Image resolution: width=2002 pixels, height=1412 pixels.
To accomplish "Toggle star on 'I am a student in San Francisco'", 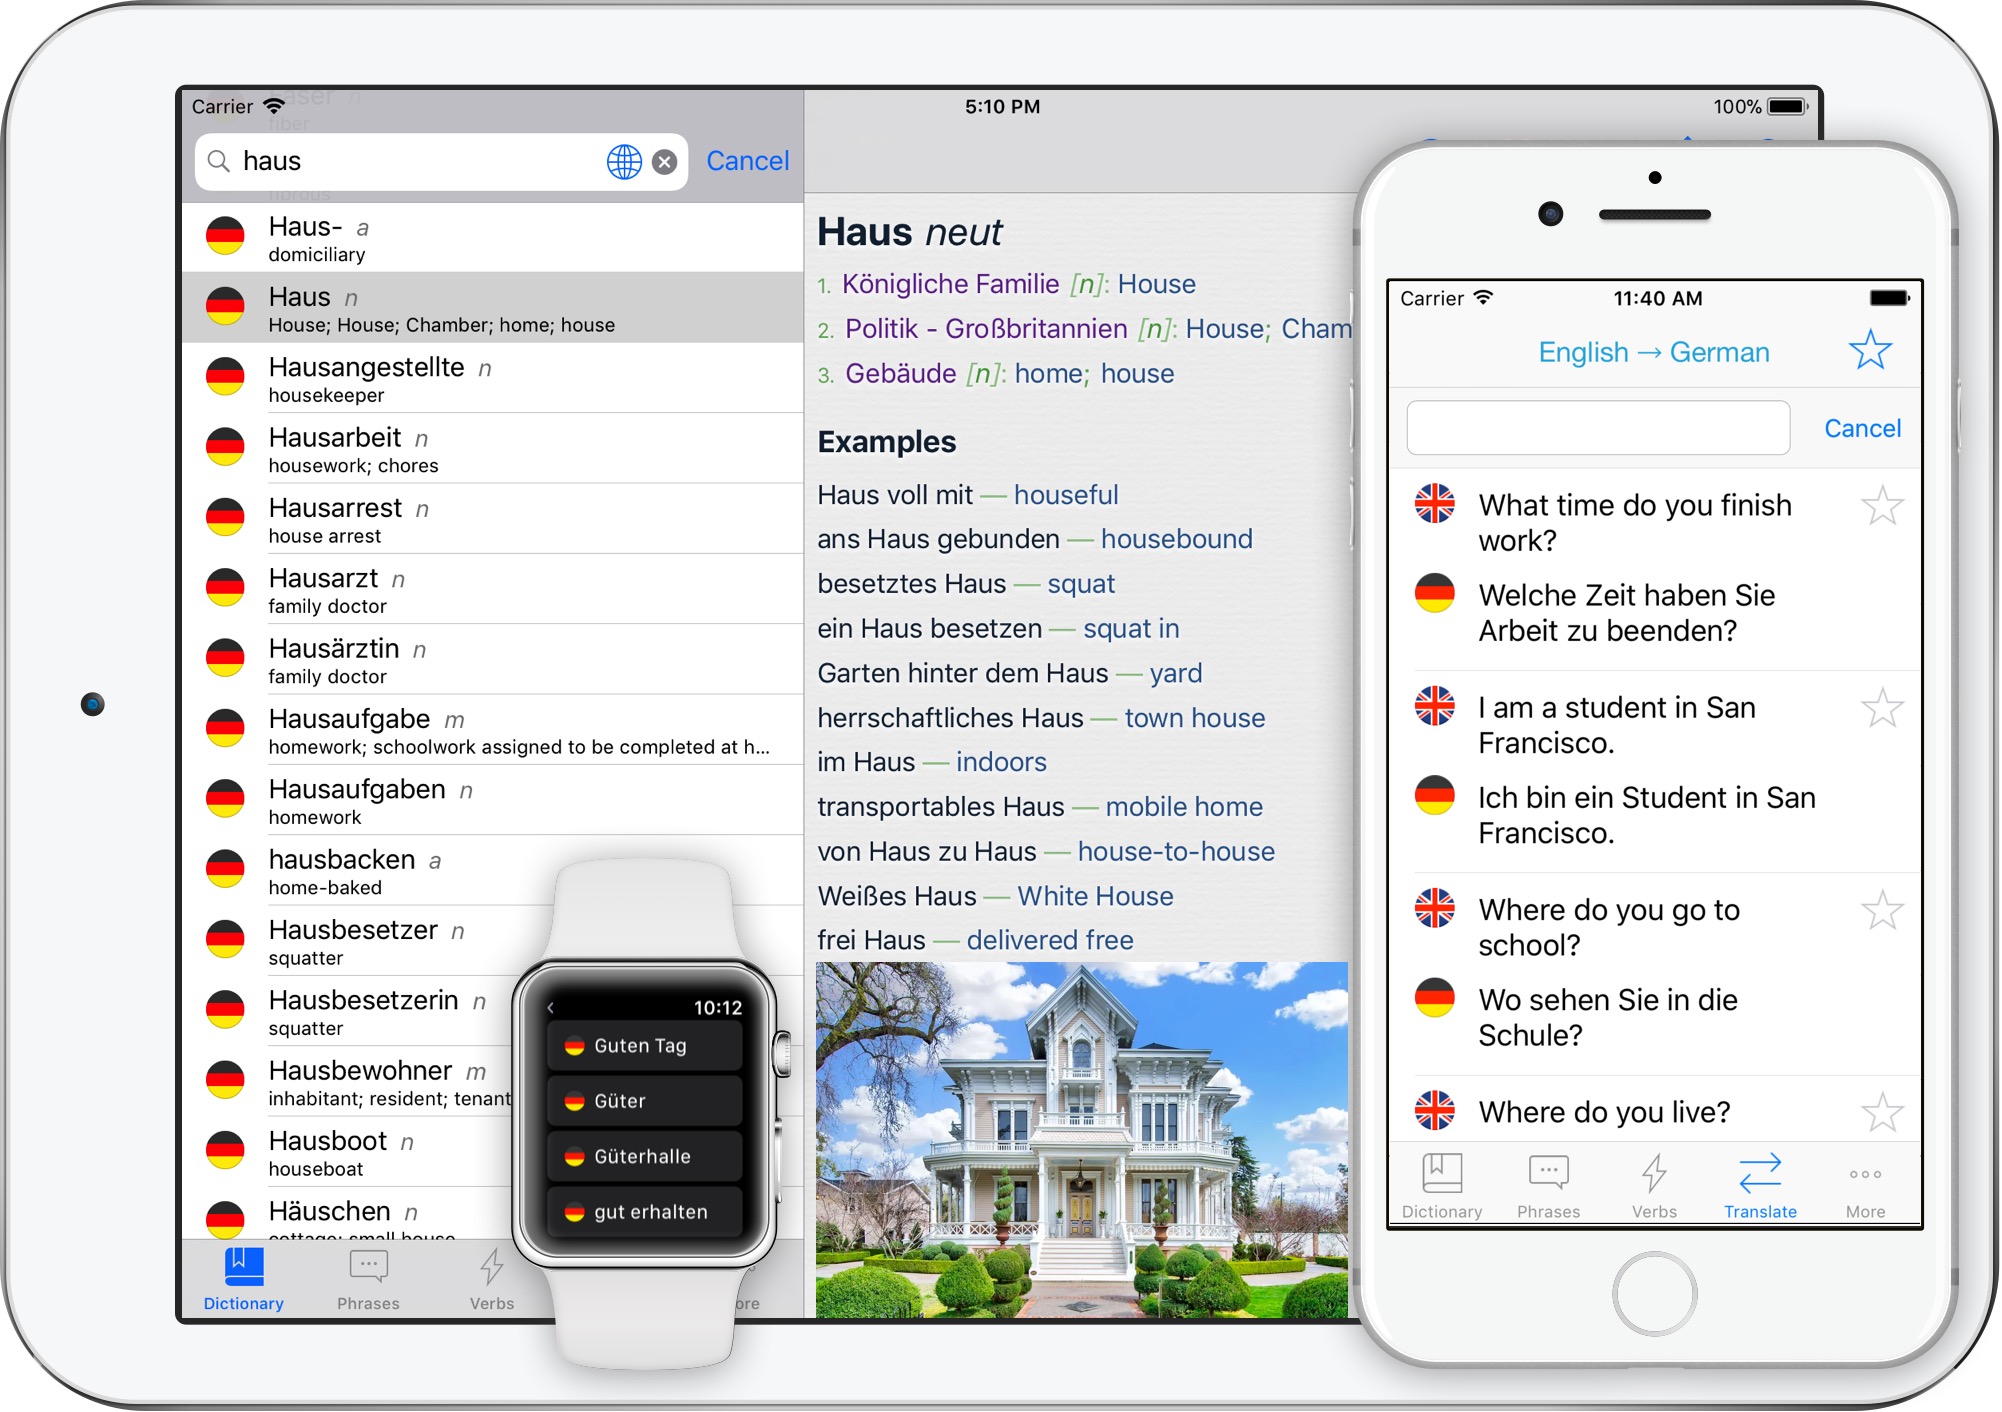I will click(x=1883, y=708).
